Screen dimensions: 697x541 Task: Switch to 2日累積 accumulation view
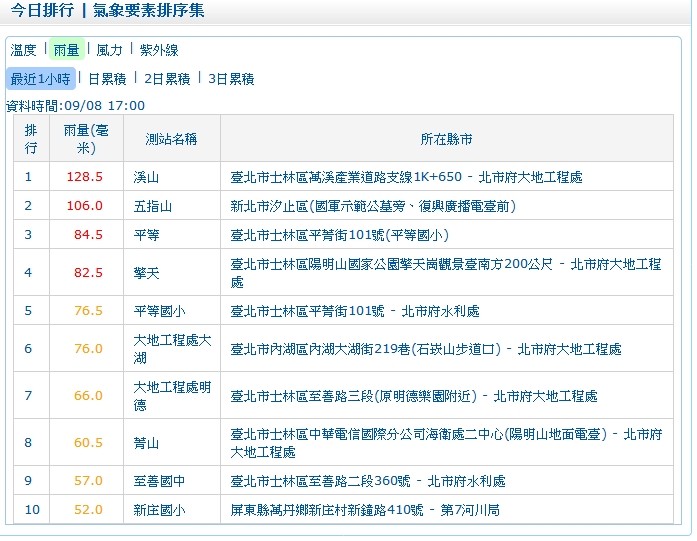(x=168, y=79)
